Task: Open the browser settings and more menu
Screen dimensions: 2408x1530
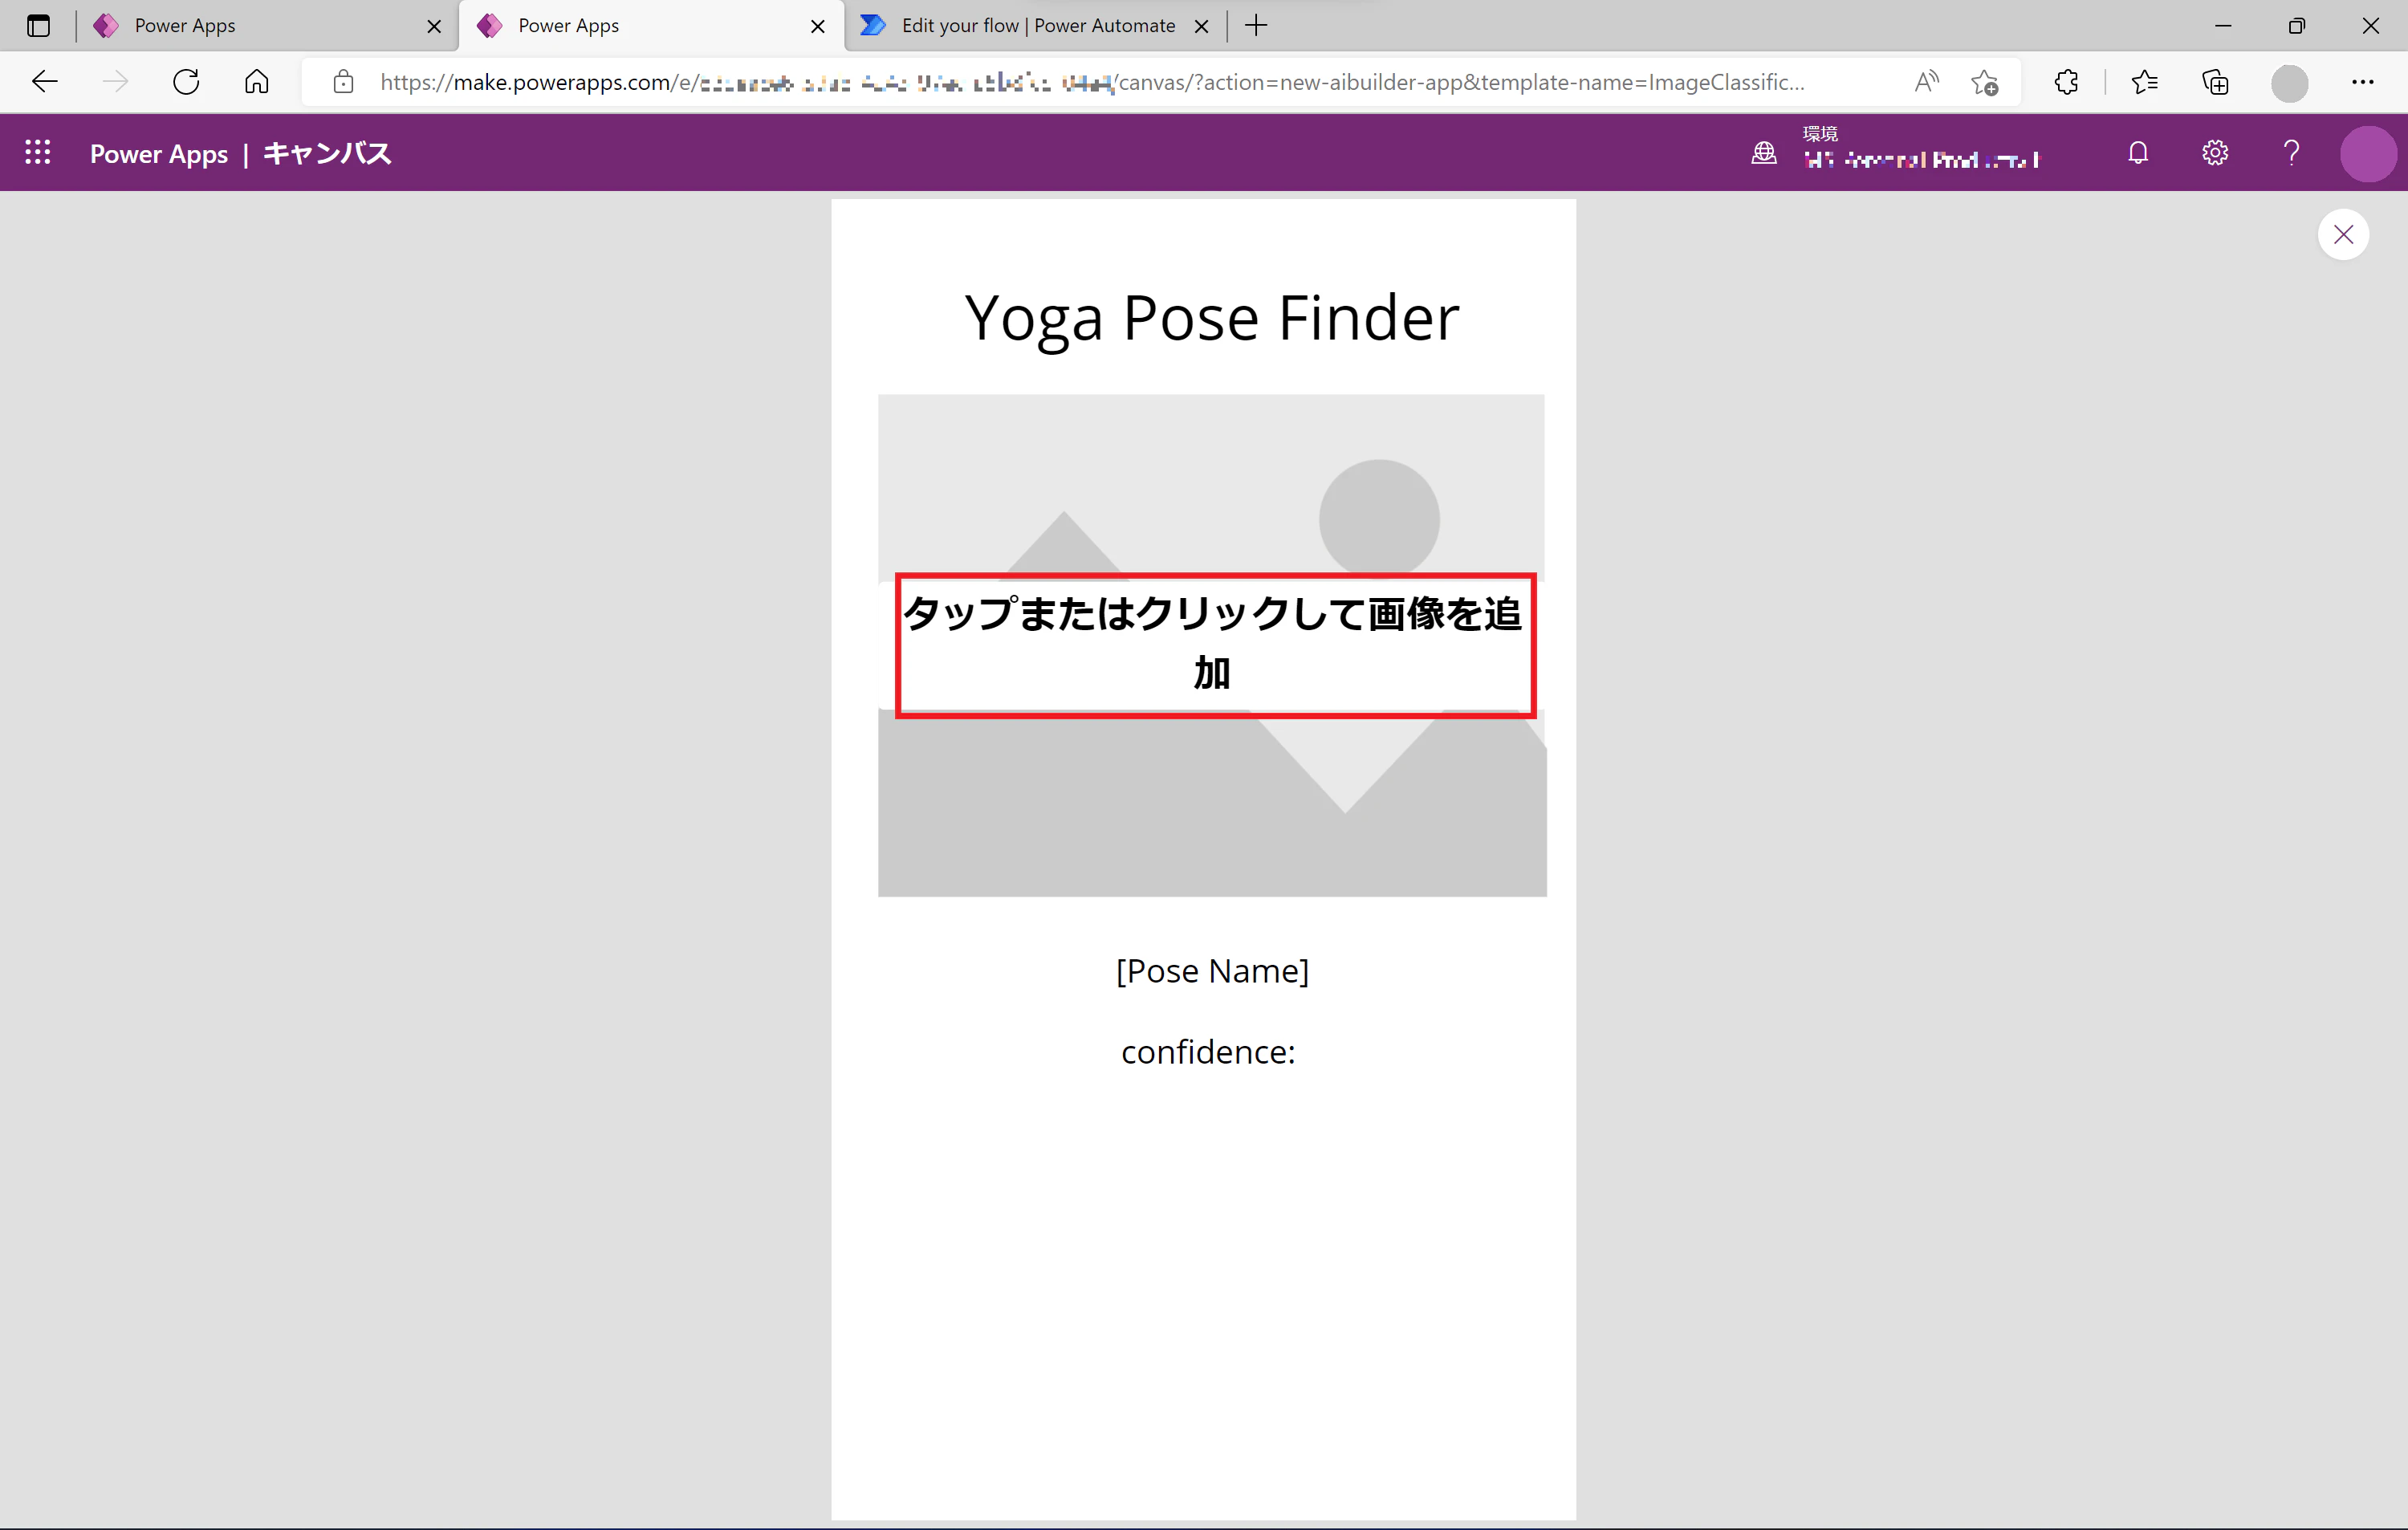Action: click(2362, 82)
